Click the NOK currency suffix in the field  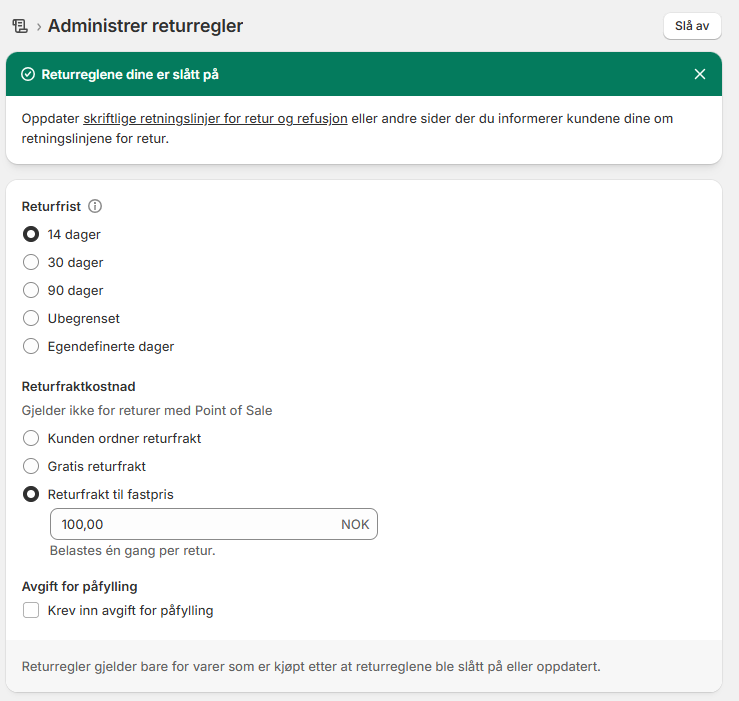coord(355,525)
